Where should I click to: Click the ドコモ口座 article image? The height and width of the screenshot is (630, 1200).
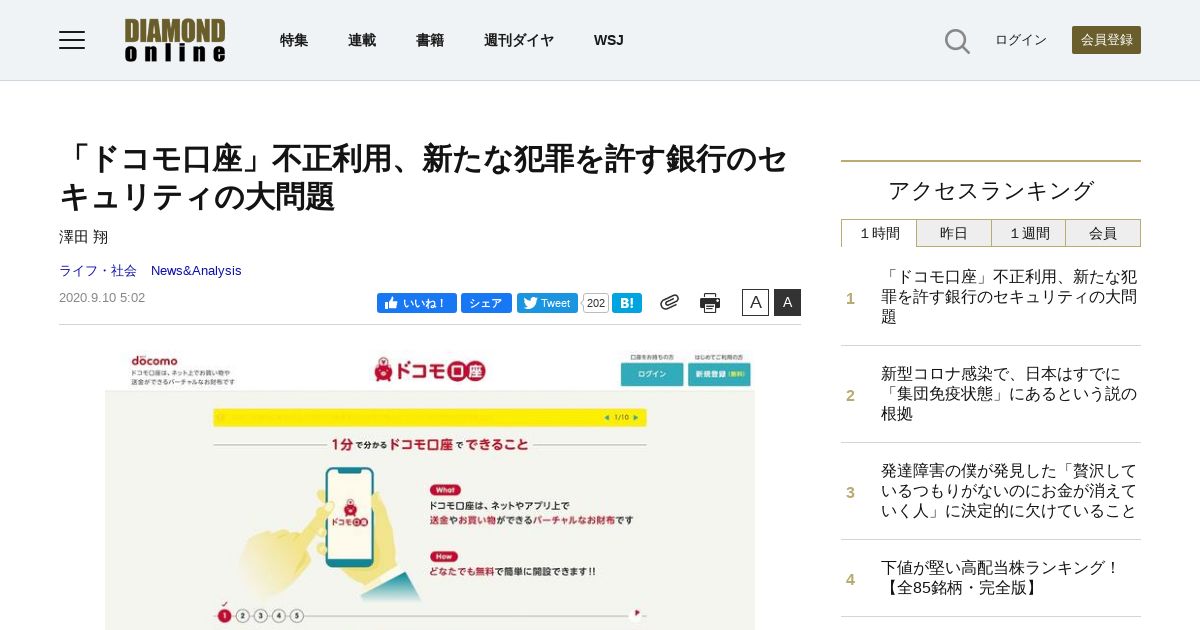tap(430, 490)
